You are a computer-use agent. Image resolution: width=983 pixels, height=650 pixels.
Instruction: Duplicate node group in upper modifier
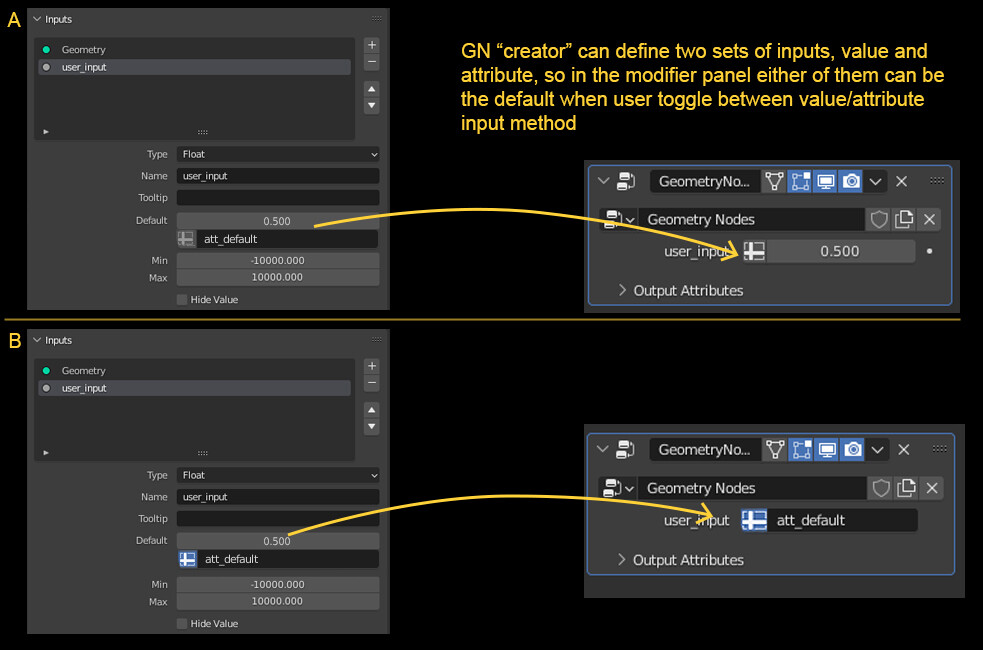(x=904, y=219)
